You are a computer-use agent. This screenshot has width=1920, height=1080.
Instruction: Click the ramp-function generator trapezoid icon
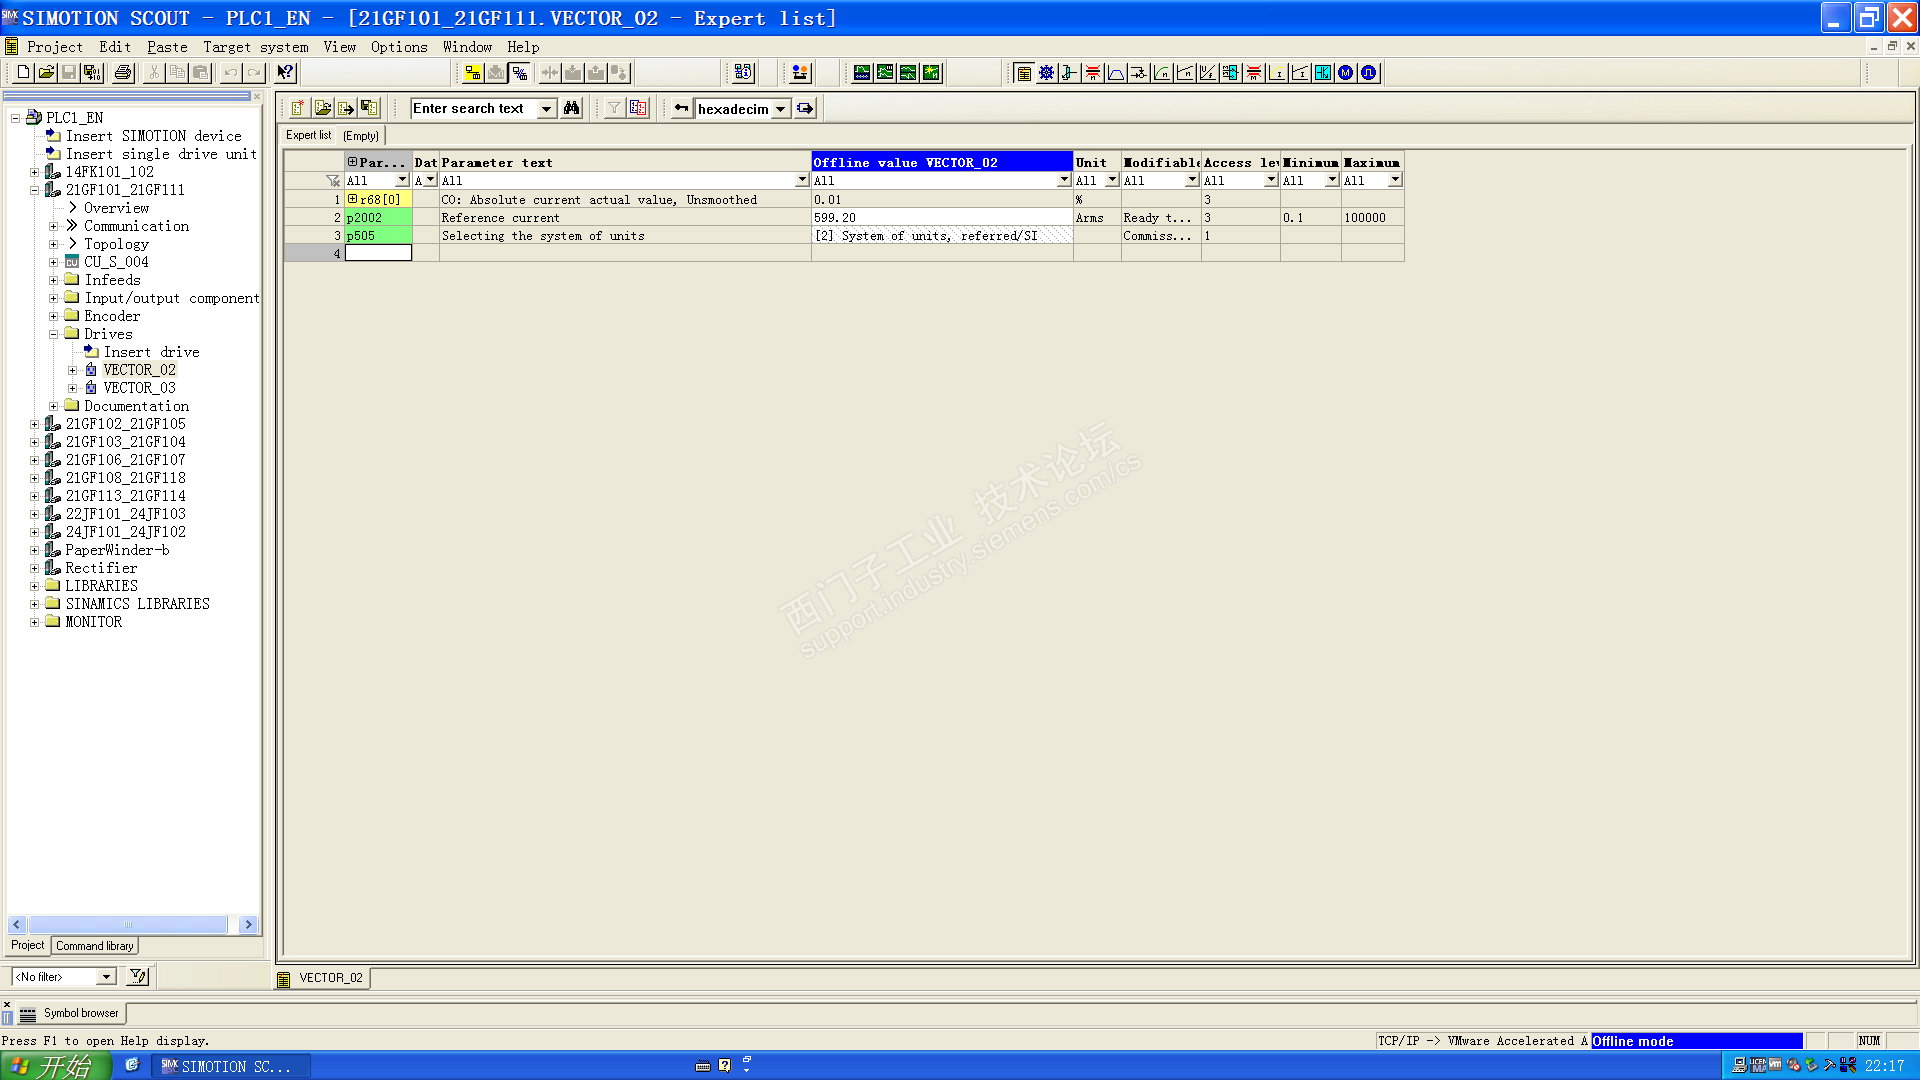[x=1115, y=72]
